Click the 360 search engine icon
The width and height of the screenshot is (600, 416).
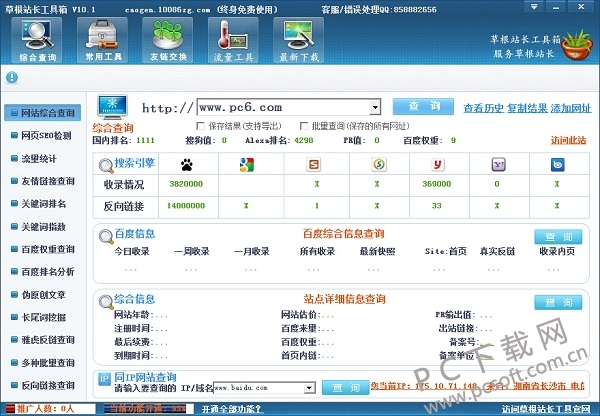379,165
